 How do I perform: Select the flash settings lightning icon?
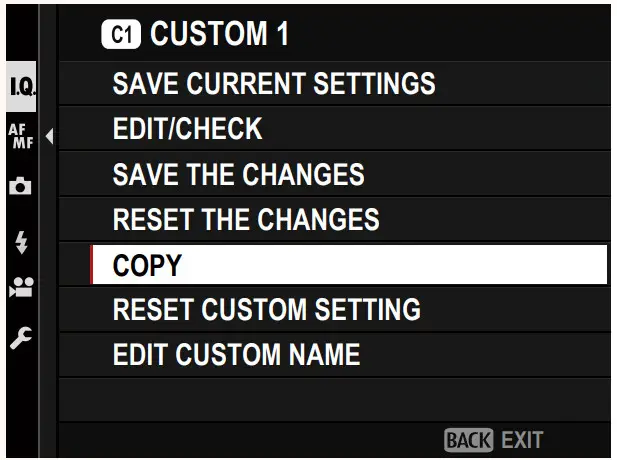pyautogui.click(x=19, y=241)
